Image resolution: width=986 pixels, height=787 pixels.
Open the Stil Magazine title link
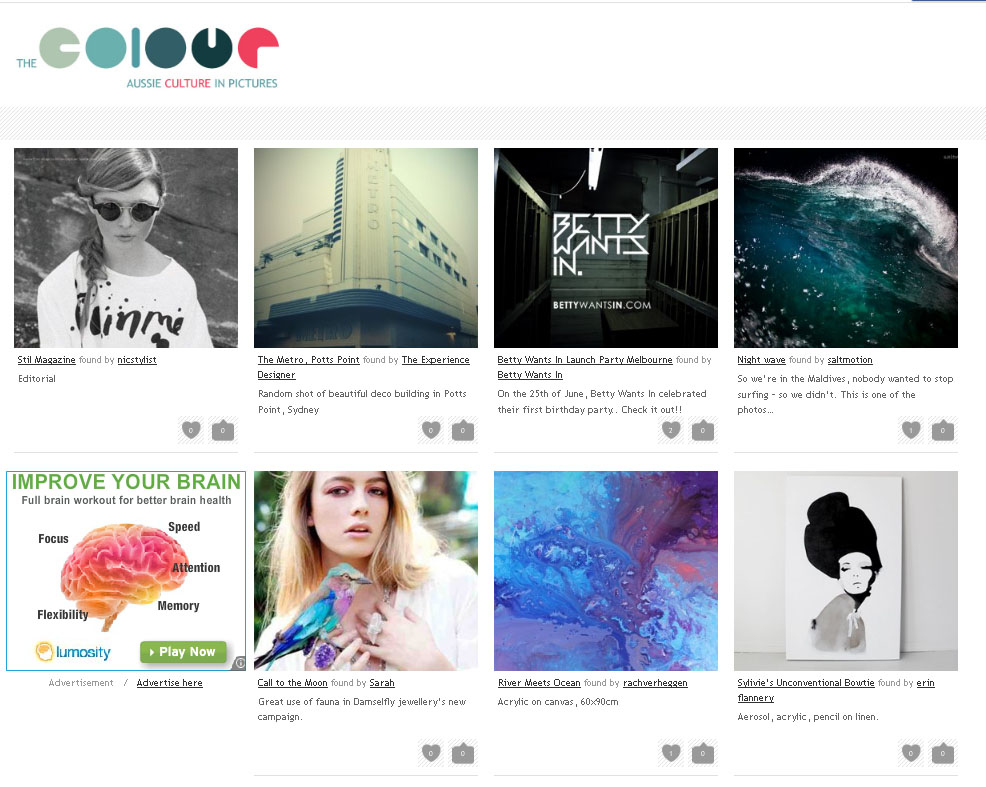coord(47,360)
